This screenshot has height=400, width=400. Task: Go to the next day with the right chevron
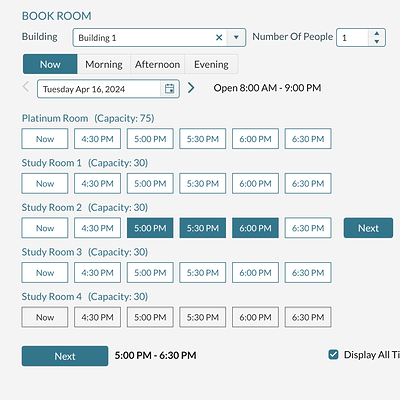click(191, 88)
